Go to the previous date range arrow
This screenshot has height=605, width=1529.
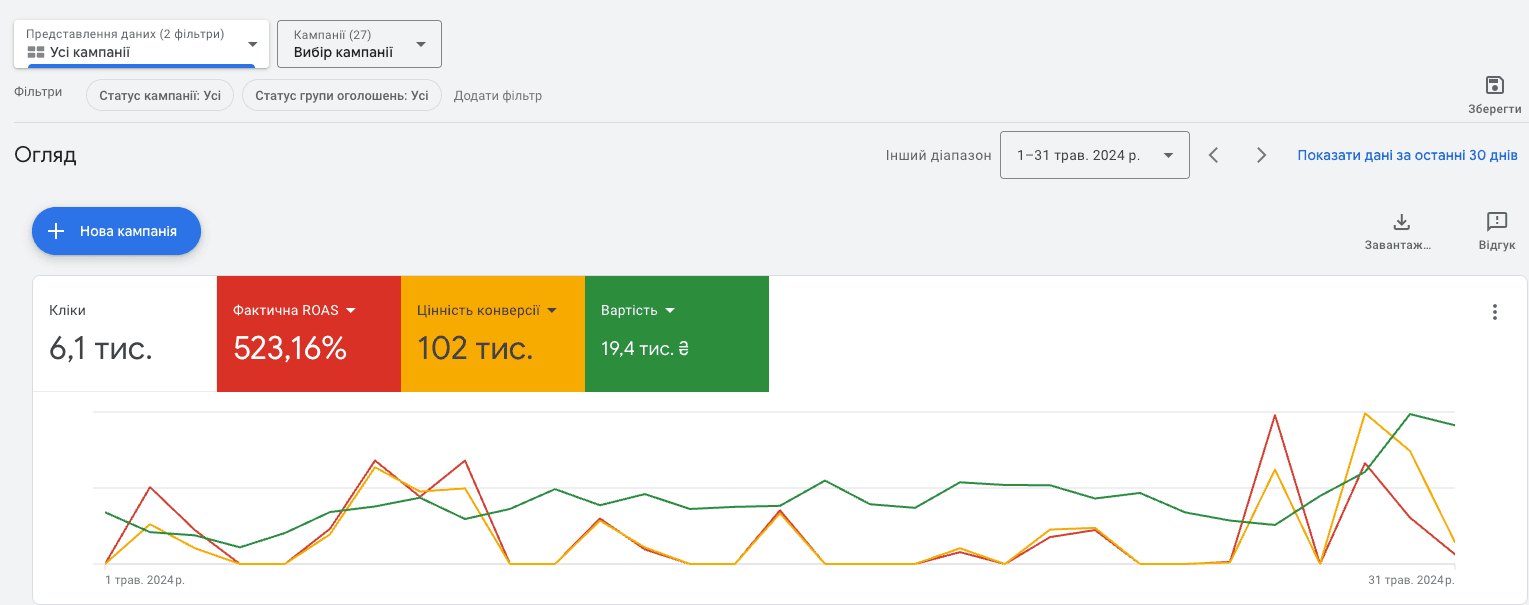1214,155
